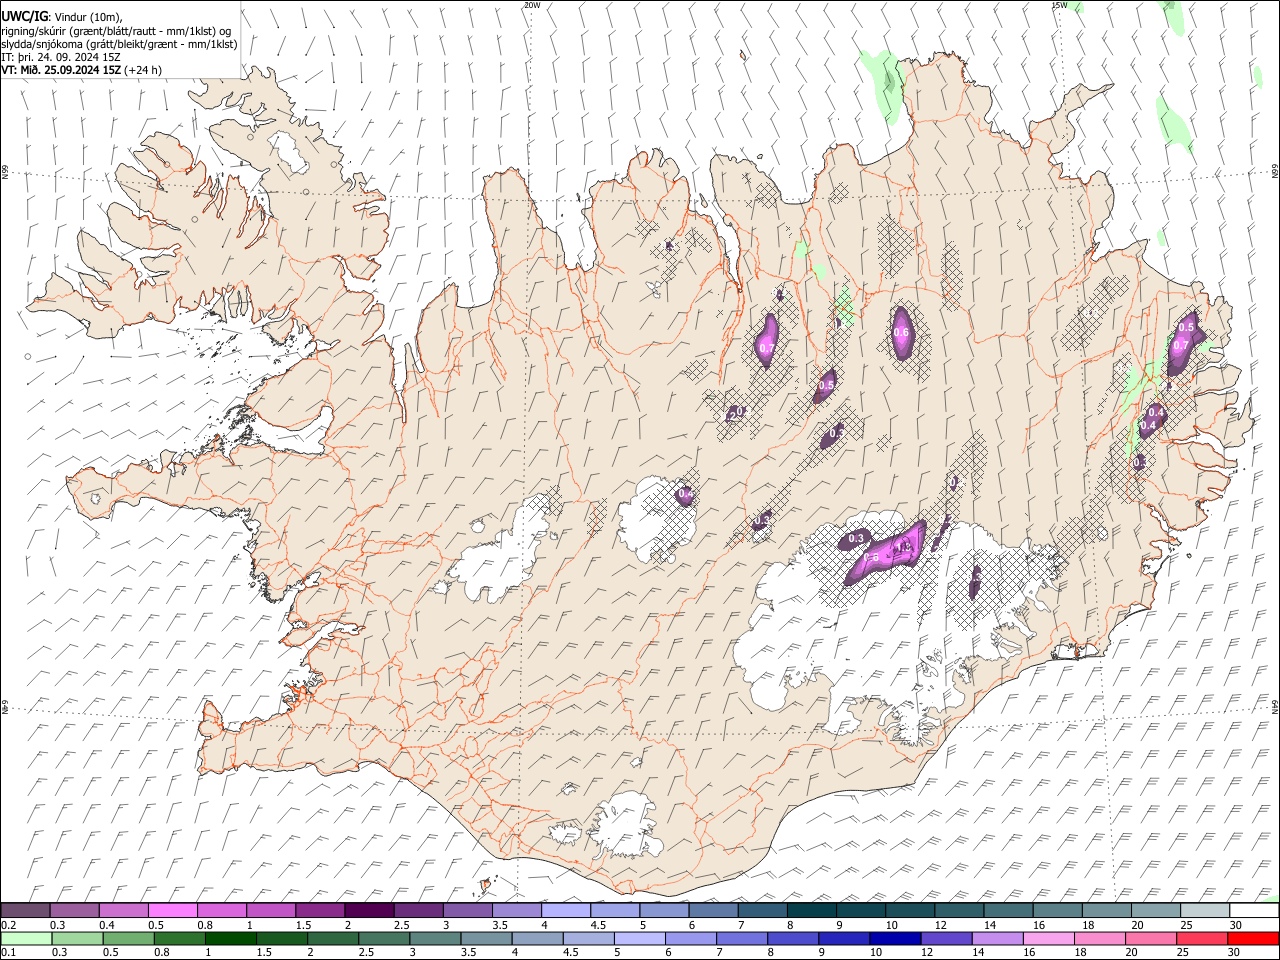The image size is (1280, 960).
Task: Click the '0.6' value on the purple snow patch
Action: click(901, 333)
